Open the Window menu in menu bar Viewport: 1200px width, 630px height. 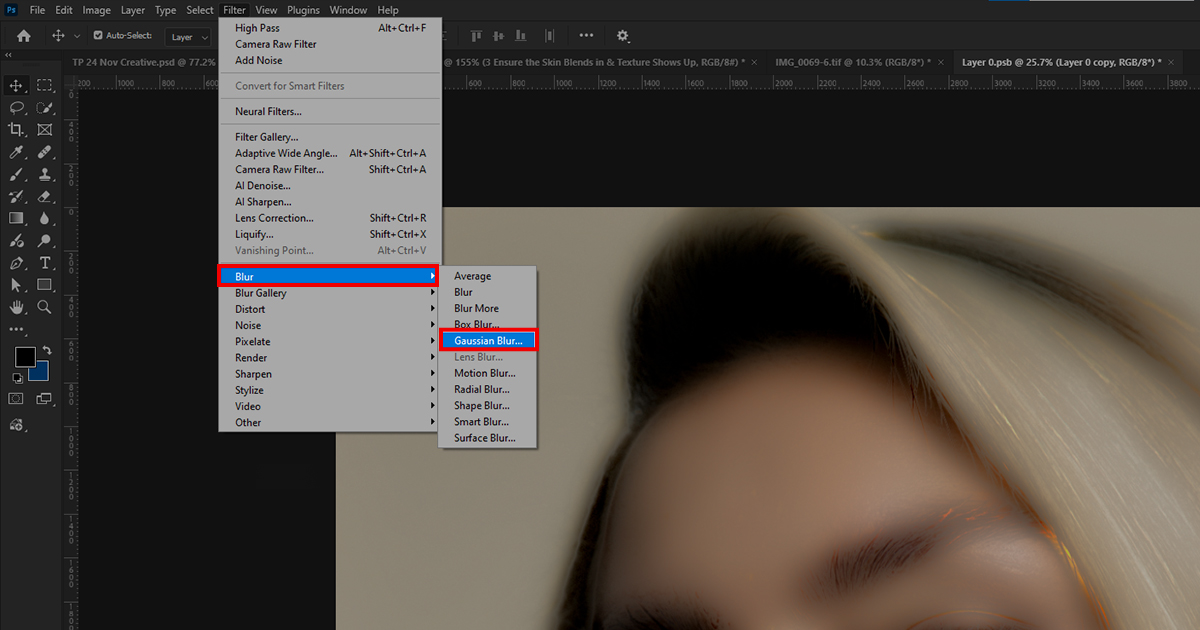(x=348, y=10)
